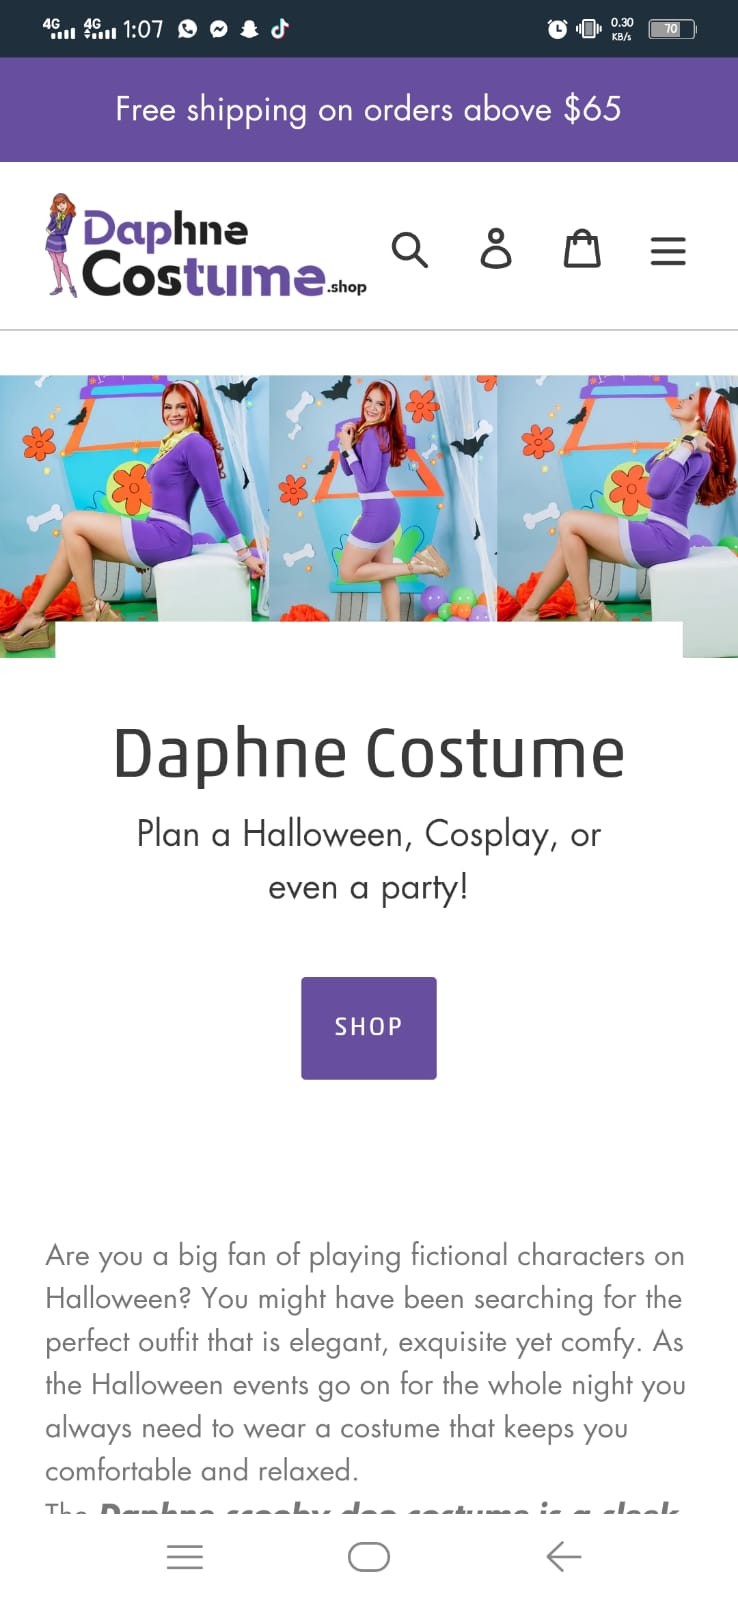The height and width of the screenshot is (1600, 738).
Task: Open the site search magnifier icon
Action: pos(409,250)
